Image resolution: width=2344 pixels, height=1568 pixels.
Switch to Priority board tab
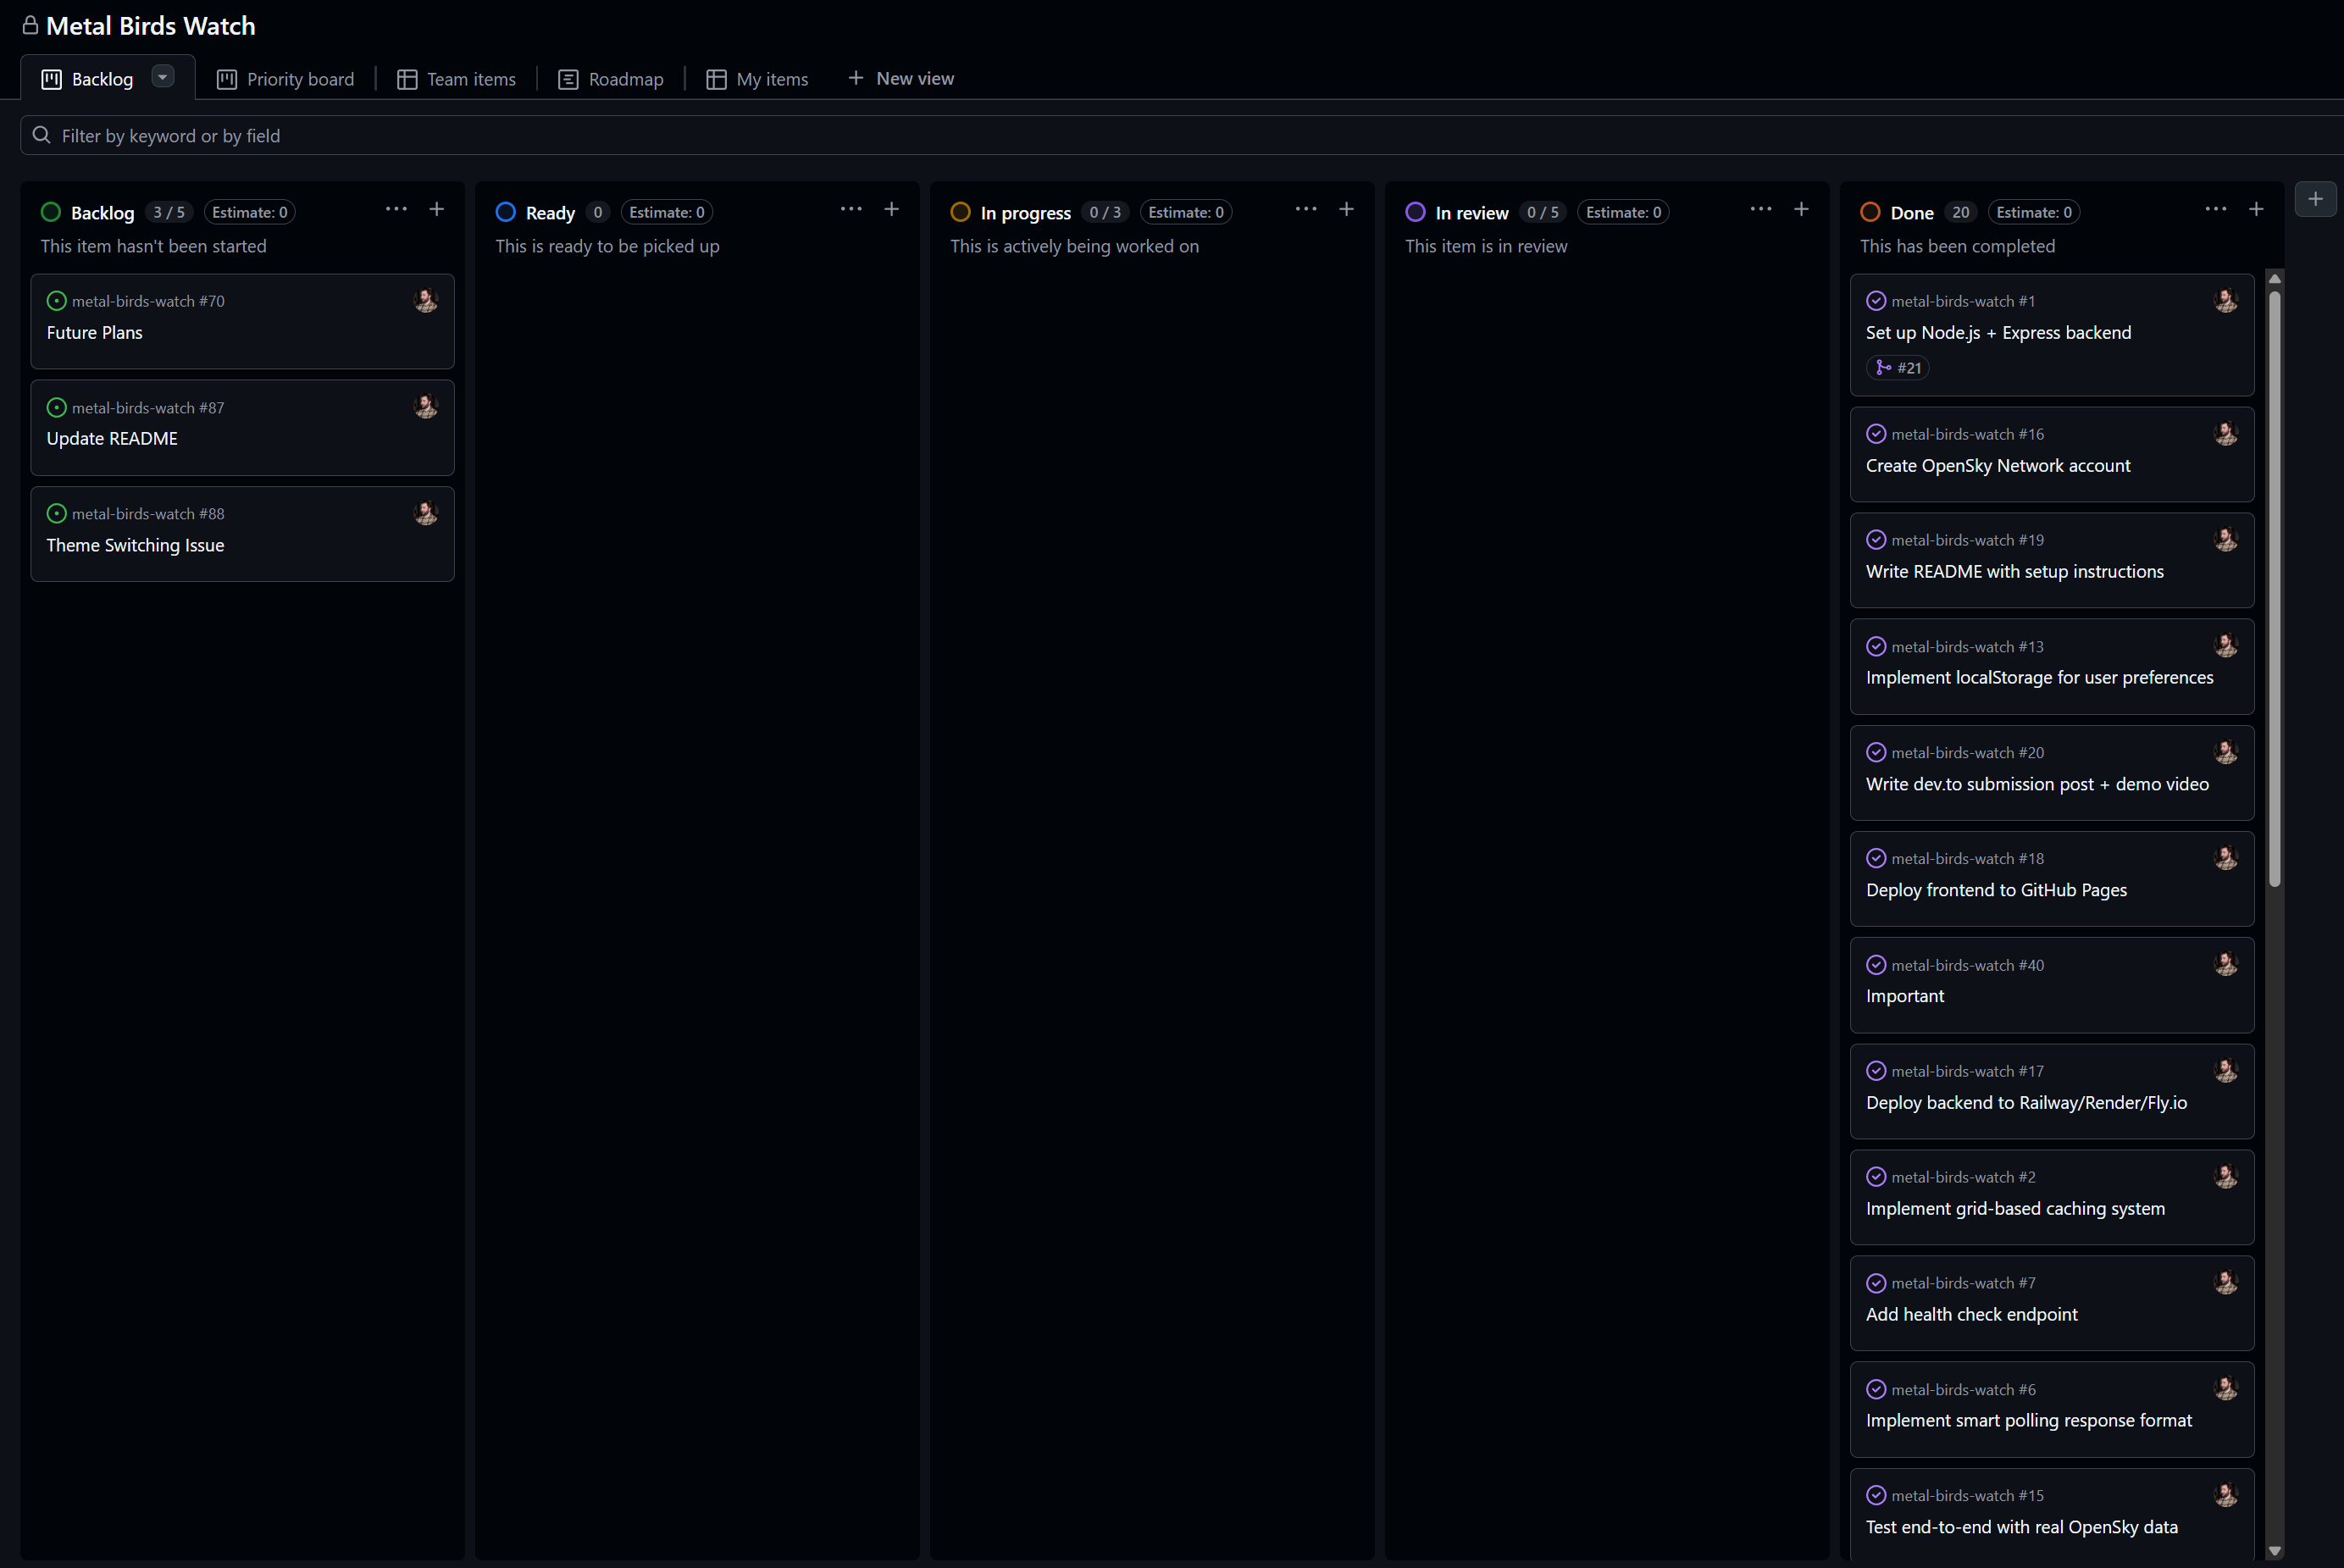pyautogui.click(x=286, y=79)
